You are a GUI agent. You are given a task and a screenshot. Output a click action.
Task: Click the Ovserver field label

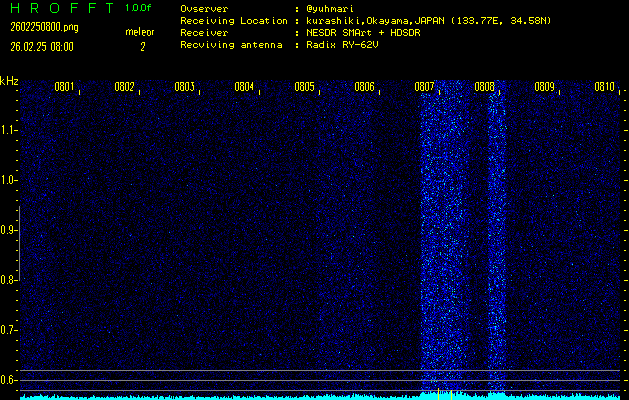click(204, 9)
